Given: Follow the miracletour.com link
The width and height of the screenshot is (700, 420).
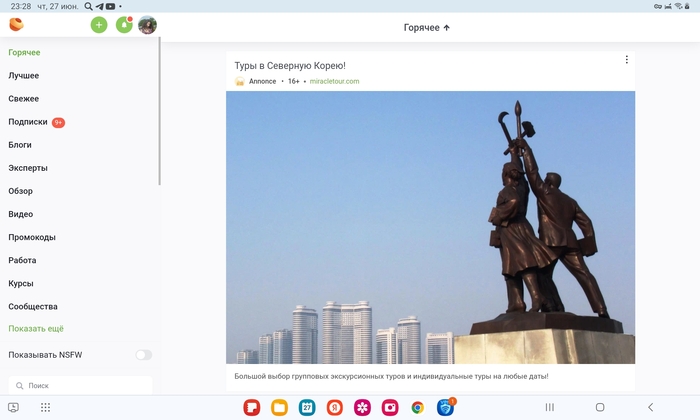Looking at the screenshot, I should [334, 81].
